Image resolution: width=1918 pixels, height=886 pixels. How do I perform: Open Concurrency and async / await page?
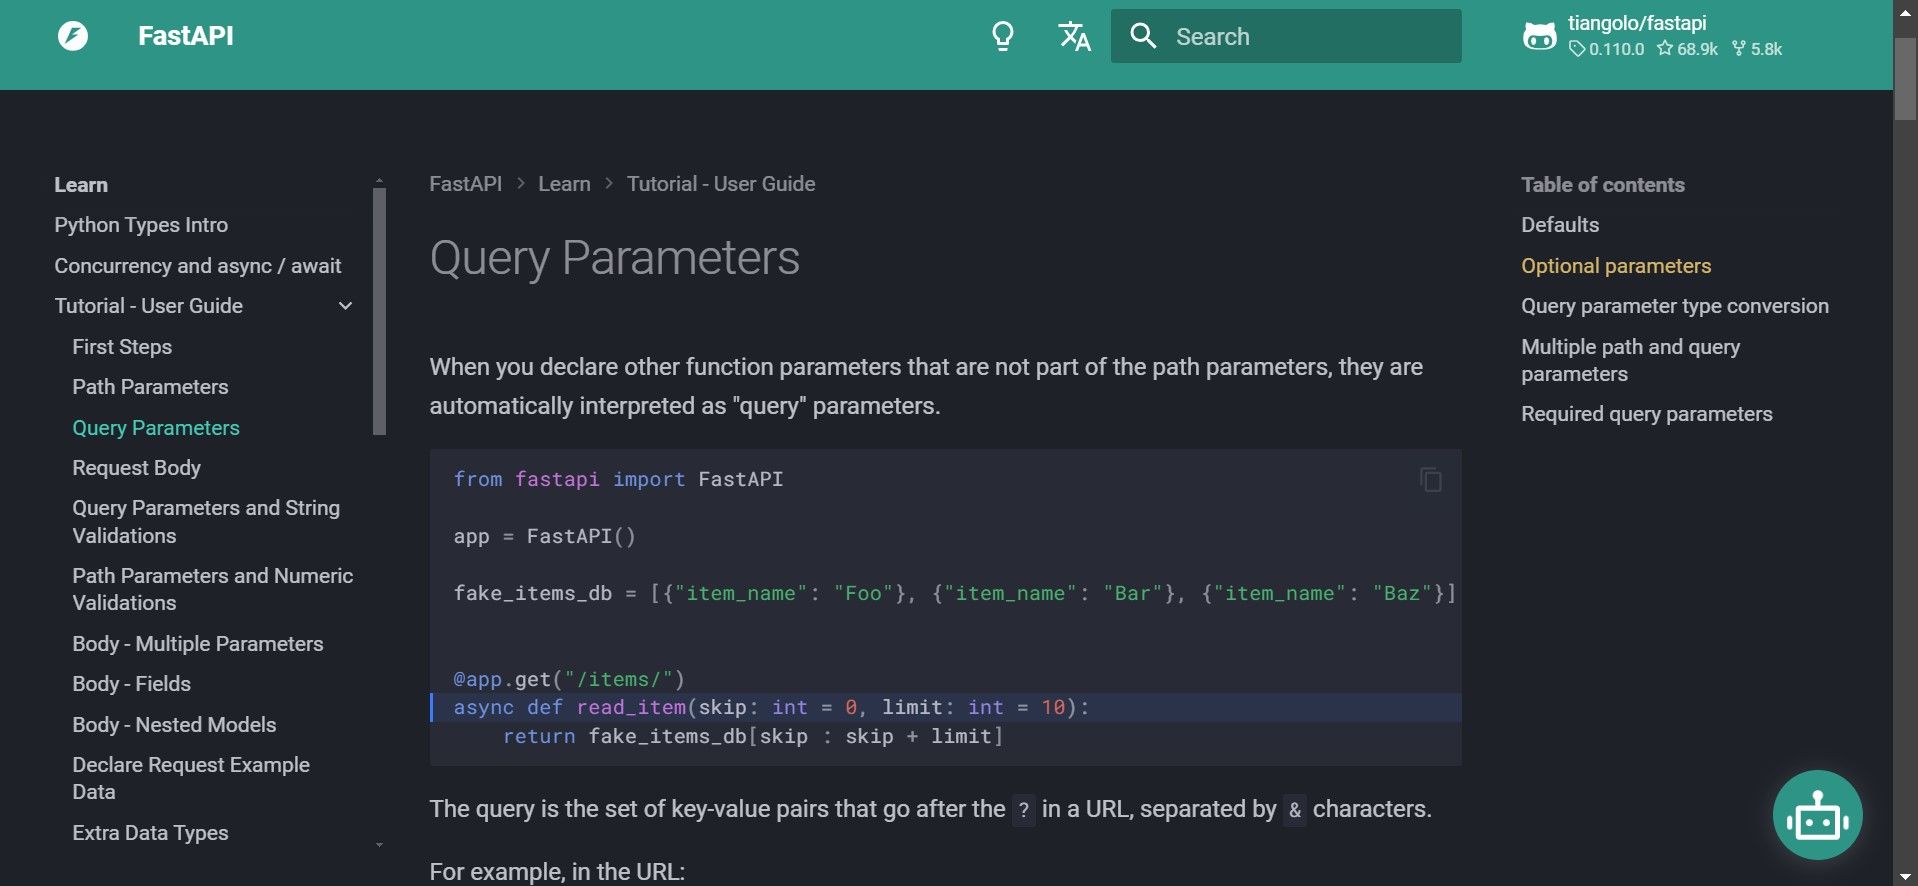pyautogui.click(x=198, y=266)
